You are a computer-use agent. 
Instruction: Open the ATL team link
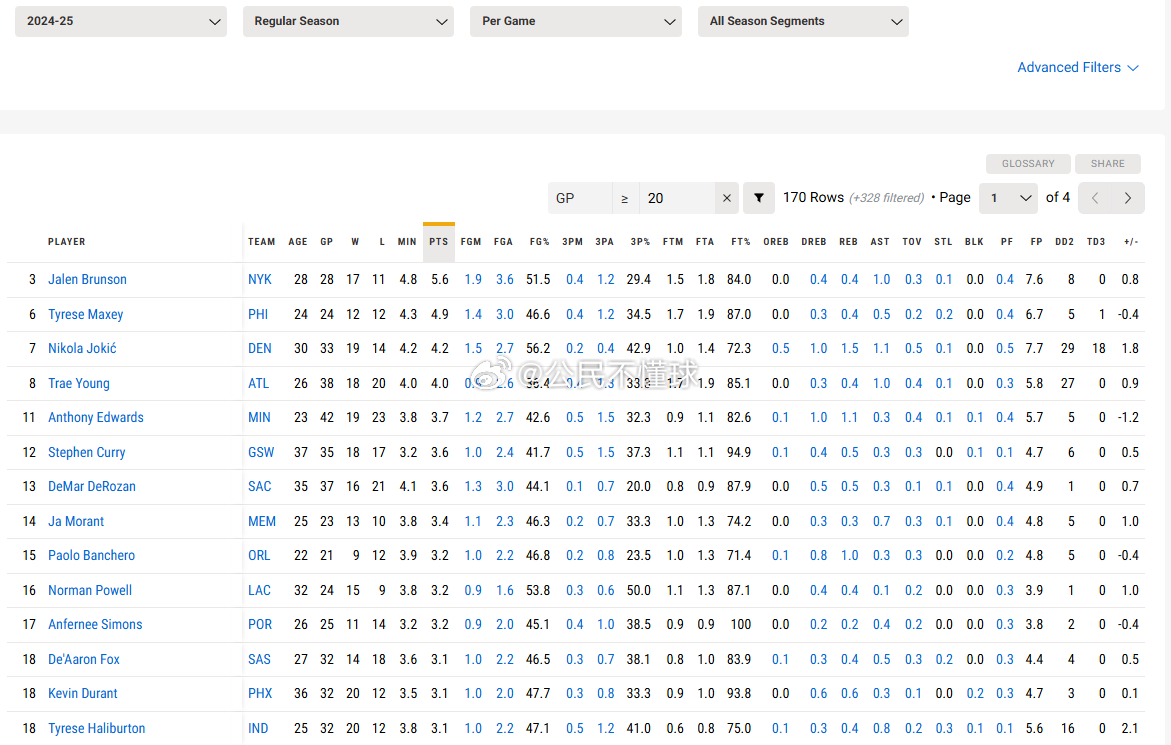pyautogui.click(x=258, y=383)
